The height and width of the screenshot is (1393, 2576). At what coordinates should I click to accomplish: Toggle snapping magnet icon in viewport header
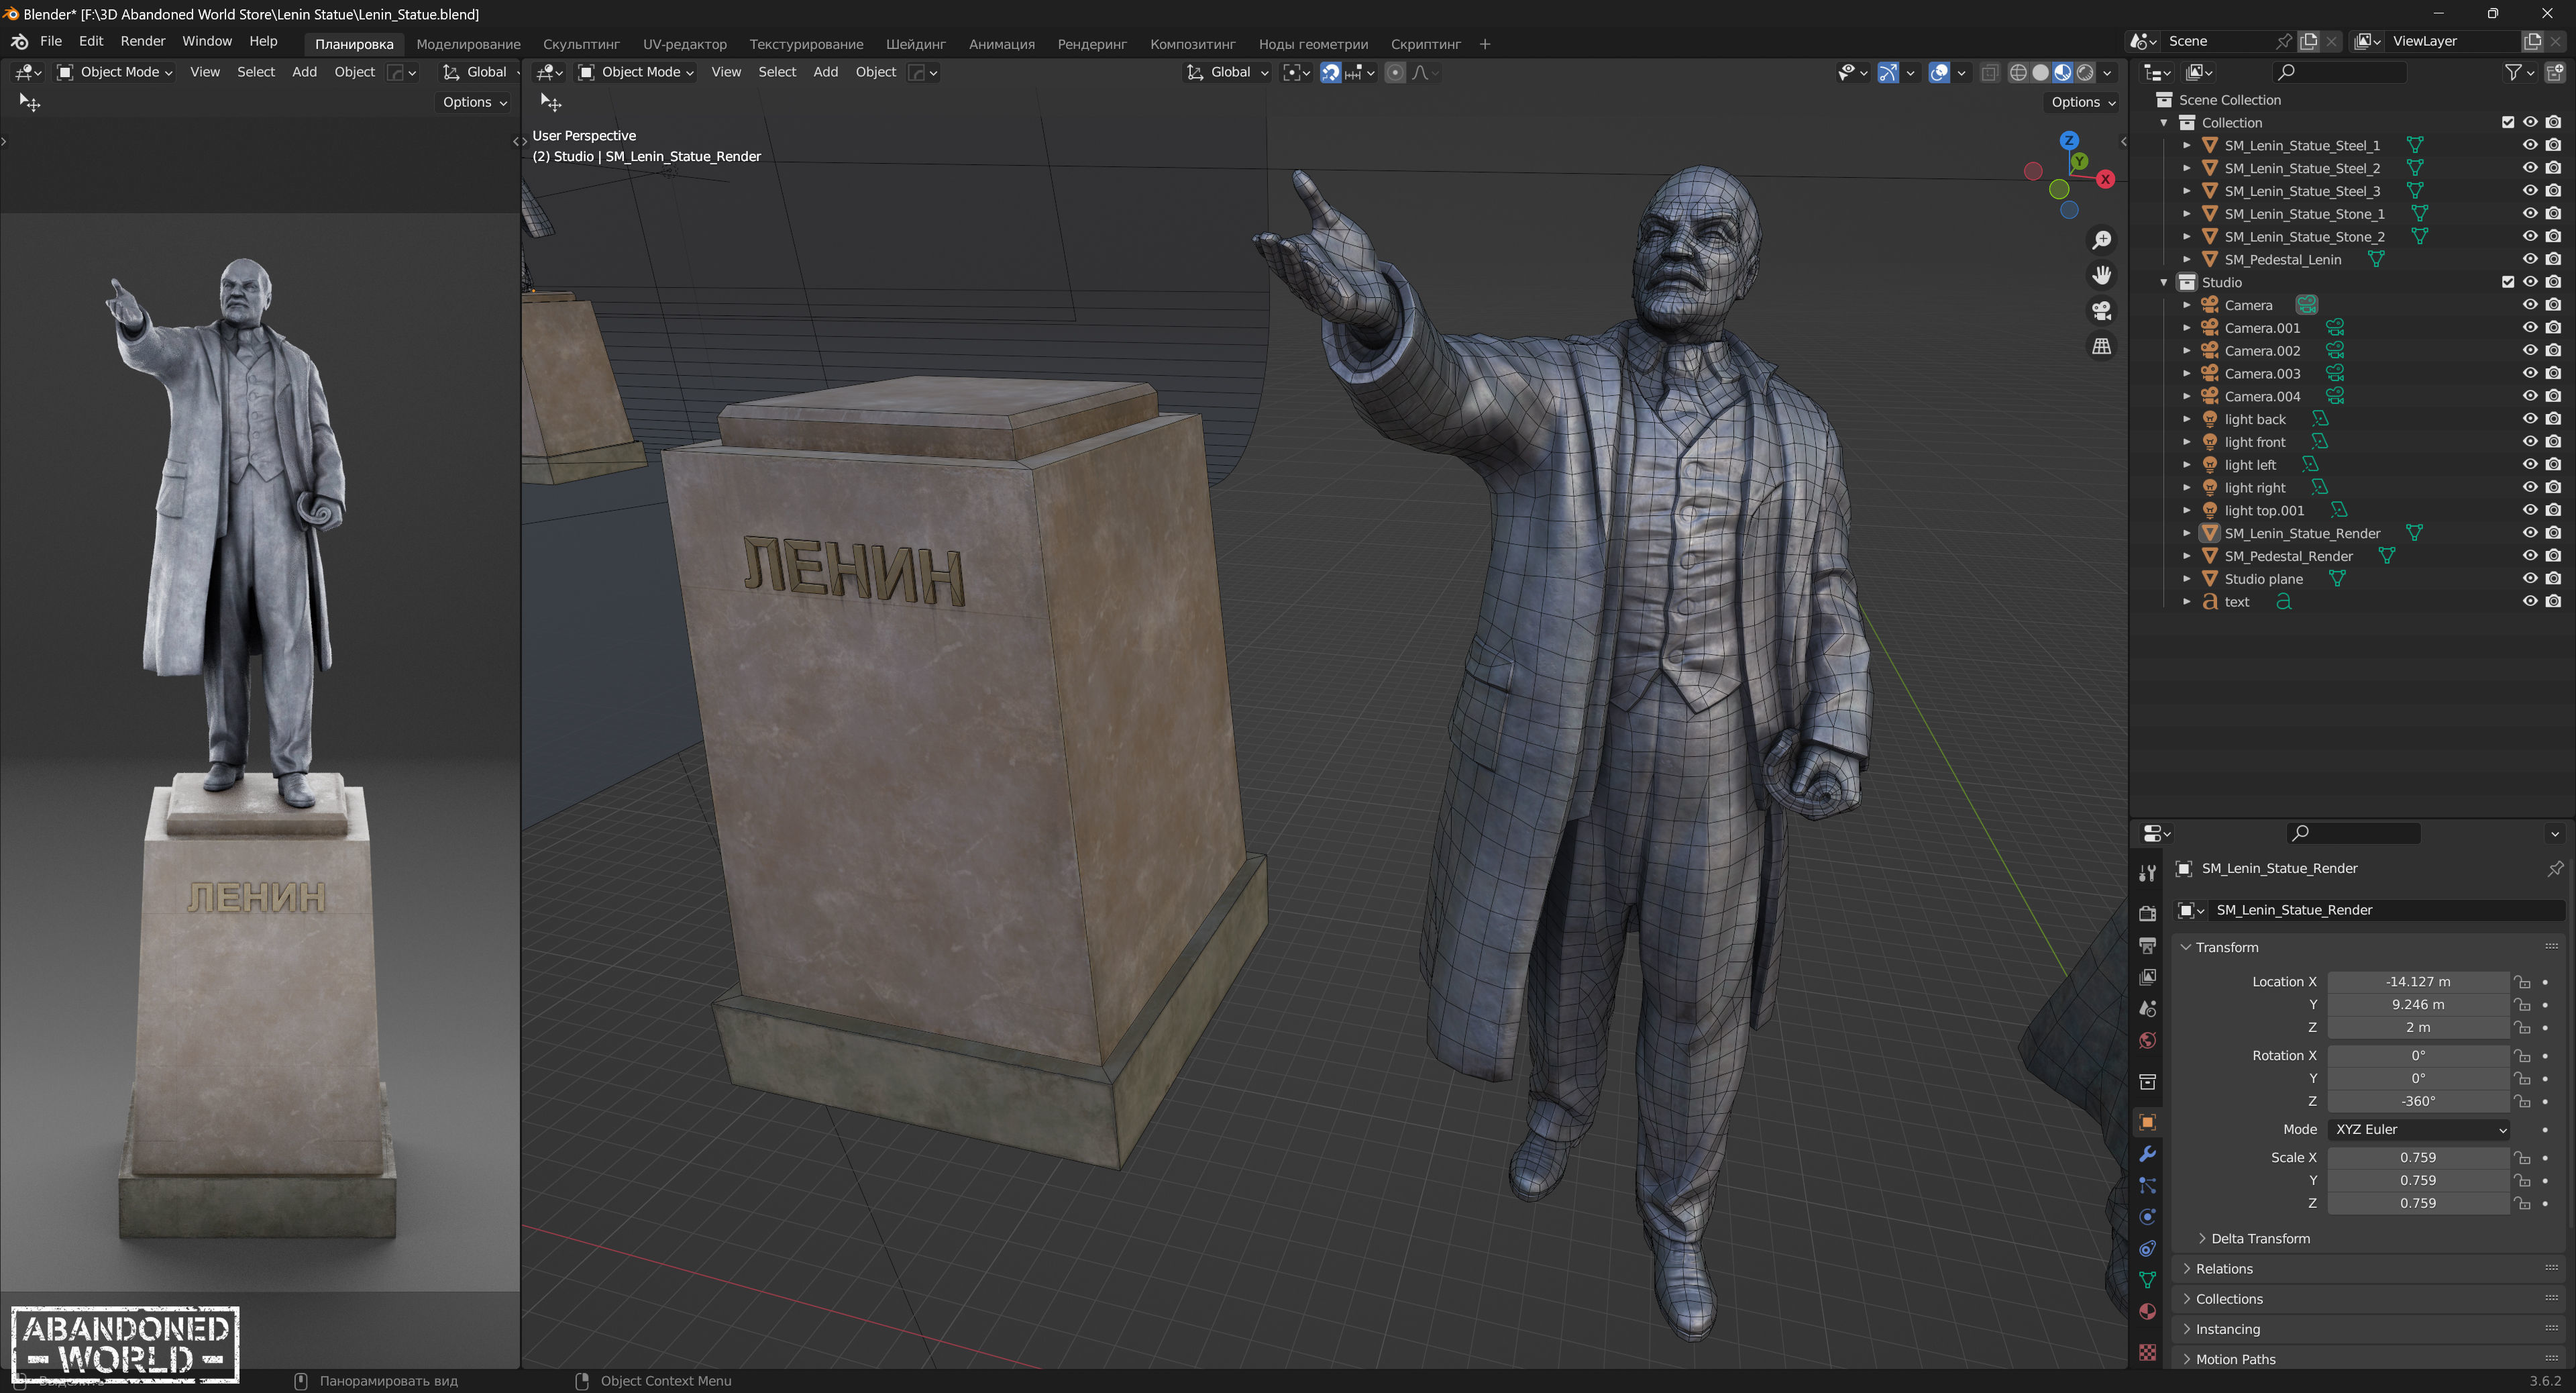click(1330, 72)
